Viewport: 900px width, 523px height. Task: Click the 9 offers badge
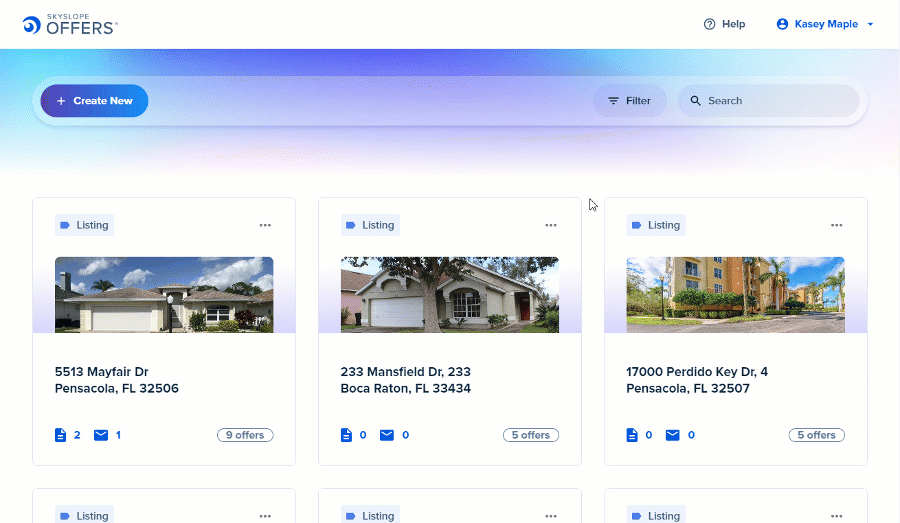point(245,435)
